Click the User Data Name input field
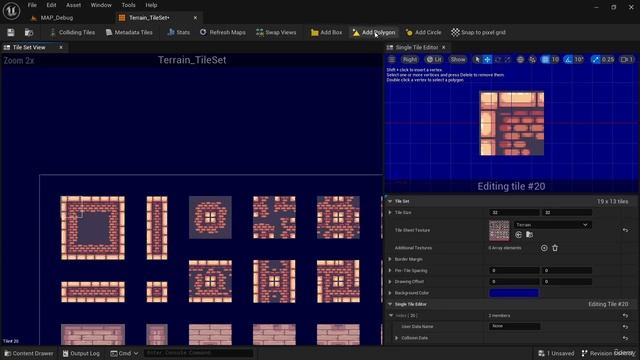Viewport: 640px width, 360px height. [x=514, y=327]
